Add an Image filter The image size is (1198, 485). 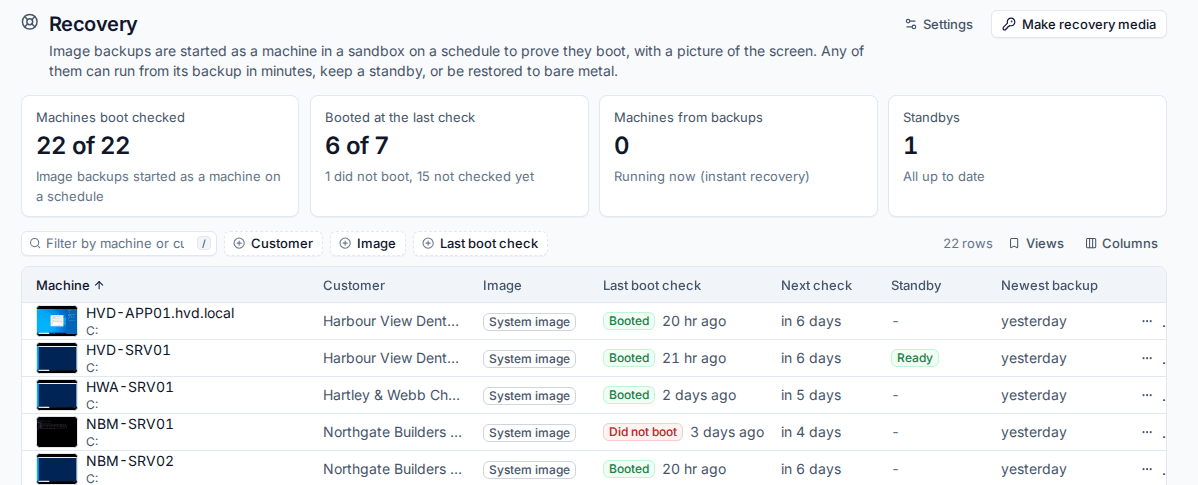pyautogui.click(x=368, y=244)
